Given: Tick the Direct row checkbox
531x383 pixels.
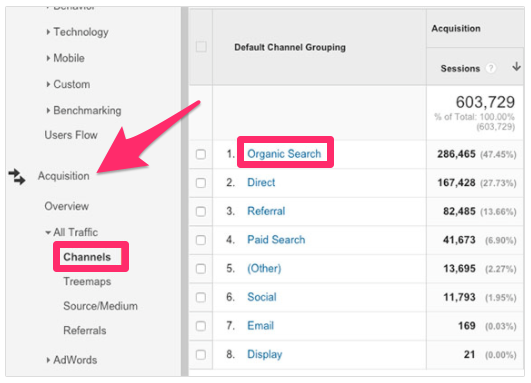Looking at the screenshot, I should [201, 183].
